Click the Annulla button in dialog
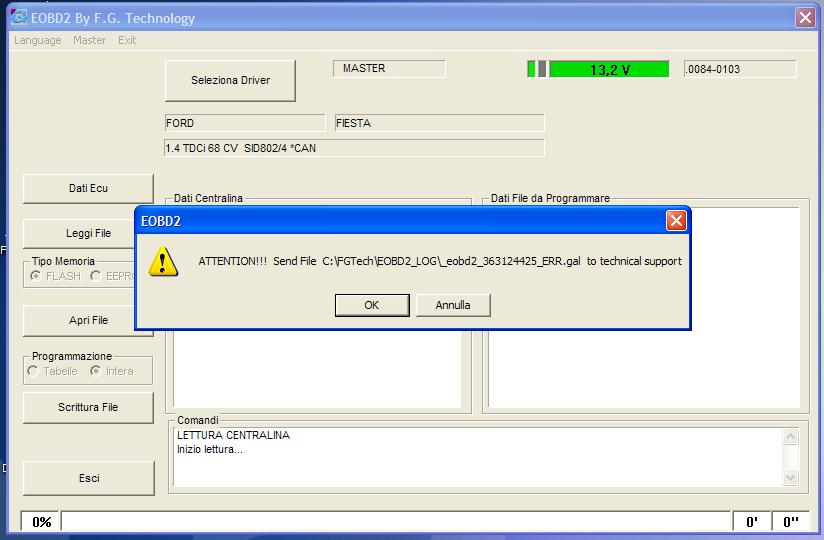 pyautogui.click(x=453, y=305)
